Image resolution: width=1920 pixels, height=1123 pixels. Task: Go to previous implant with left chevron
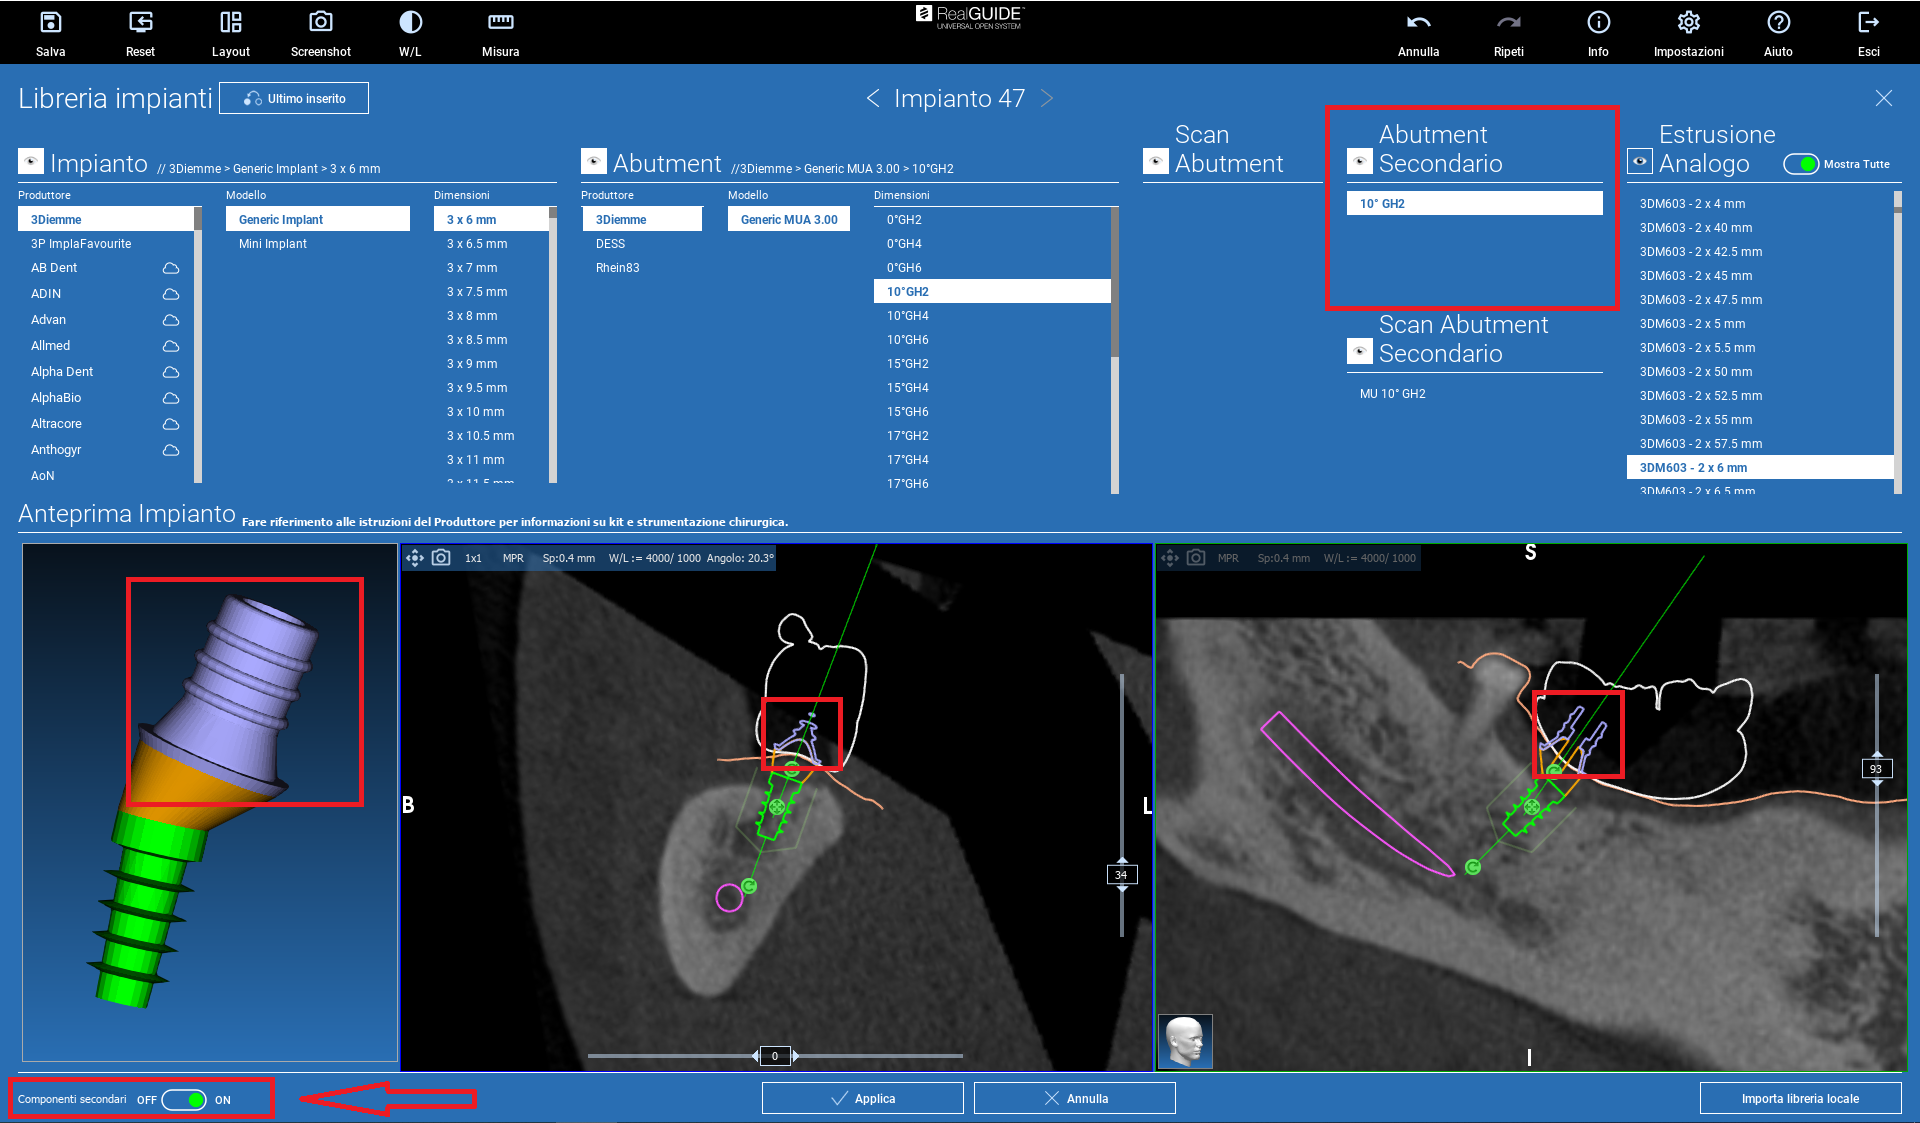[873, 98]
